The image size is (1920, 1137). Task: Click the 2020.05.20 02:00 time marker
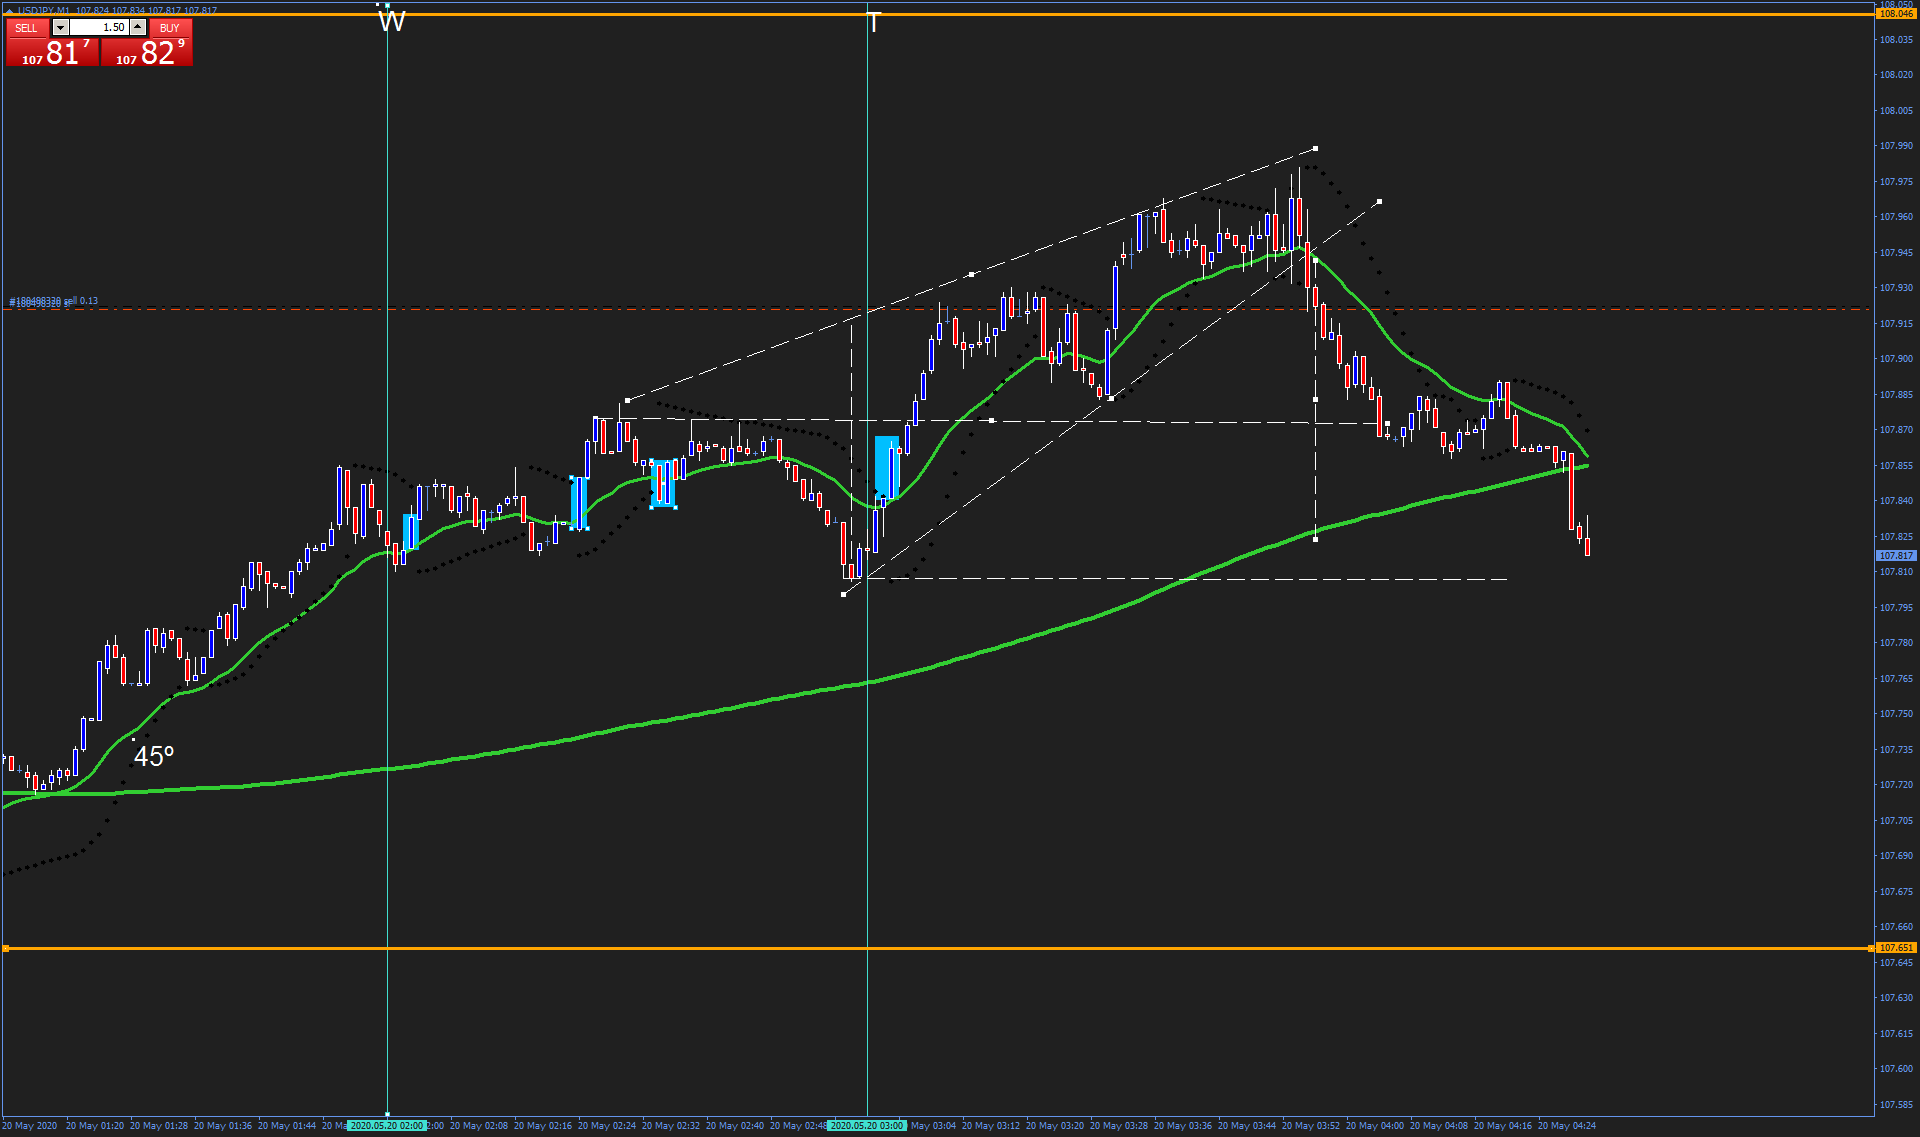(387, 1125)
